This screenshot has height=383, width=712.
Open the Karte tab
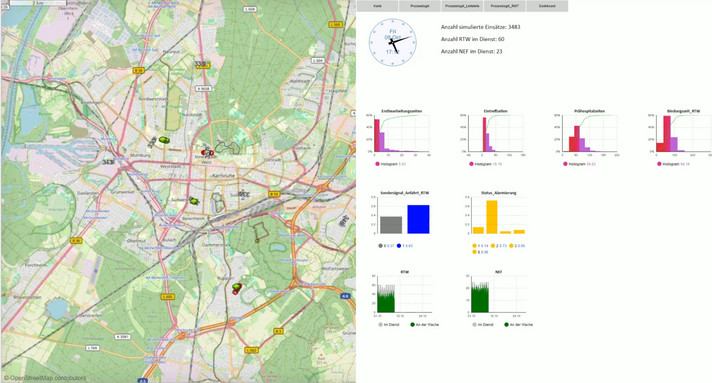point(377,6)
